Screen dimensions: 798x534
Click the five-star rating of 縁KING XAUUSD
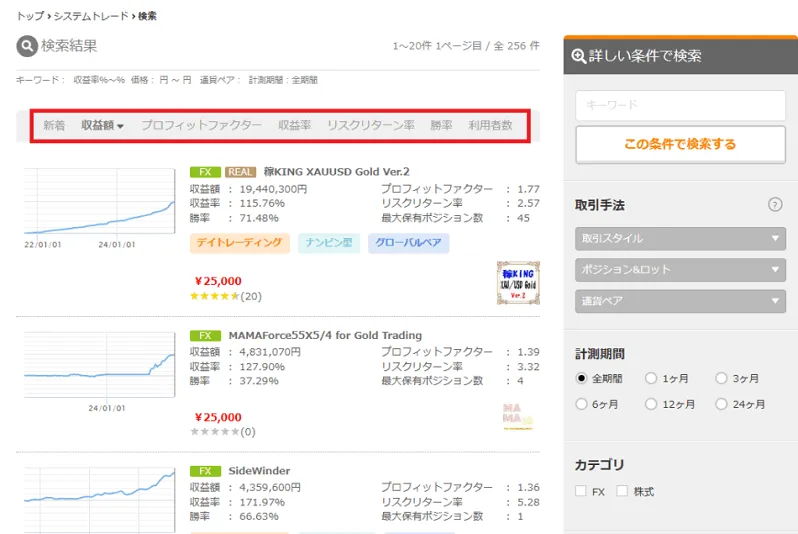[214, 296]
